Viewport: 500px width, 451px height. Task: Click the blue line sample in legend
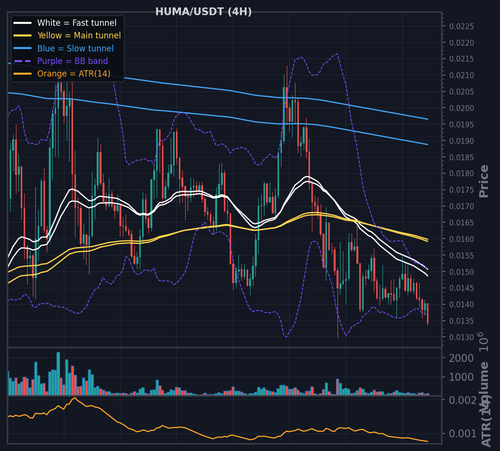click(22, 48)
